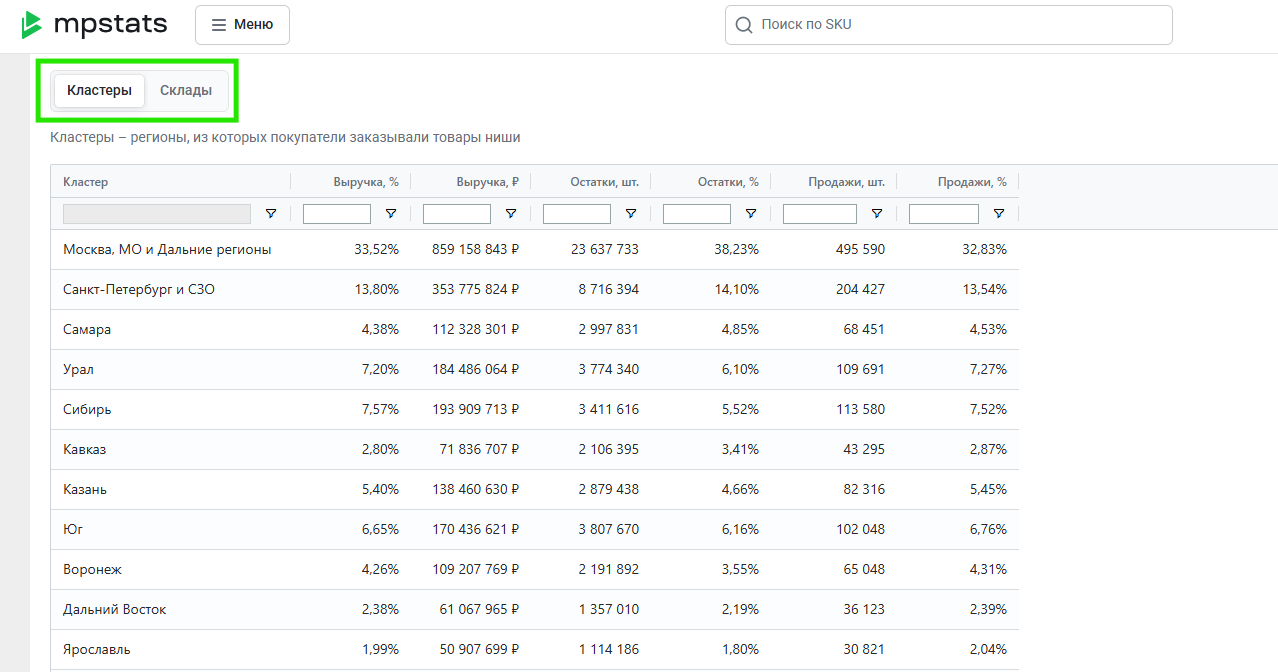Open filter icon for Продажи, шт. column

[x=877, y=214]
